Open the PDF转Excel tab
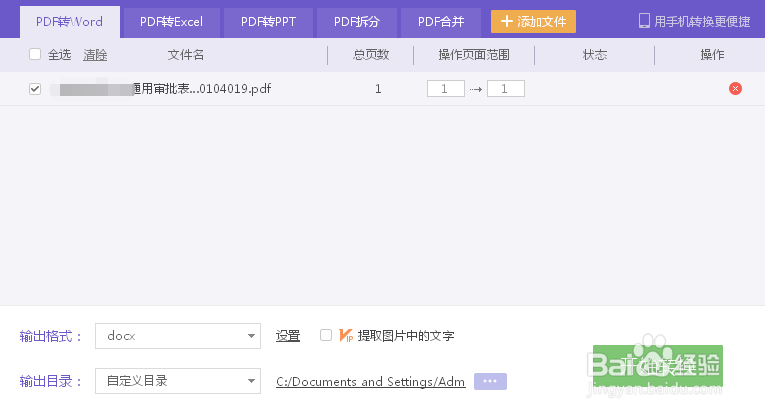Screen dimensions: 765x416 [x=171, y=22]
